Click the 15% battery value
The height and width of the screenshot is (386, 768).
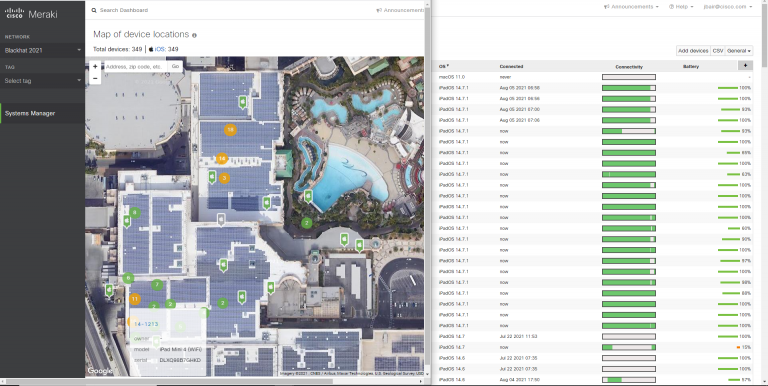(746, 347)
